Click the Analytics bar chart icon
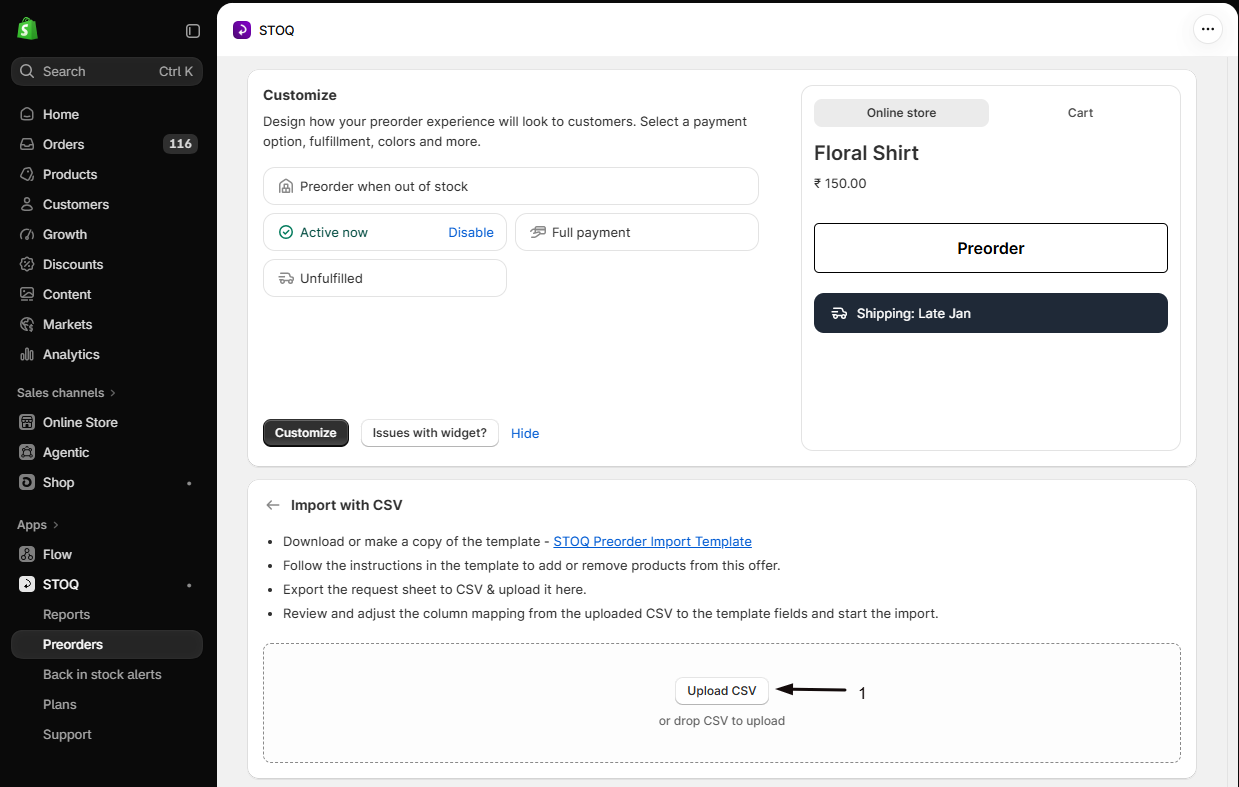1239x787 pixels. (27, 354)
